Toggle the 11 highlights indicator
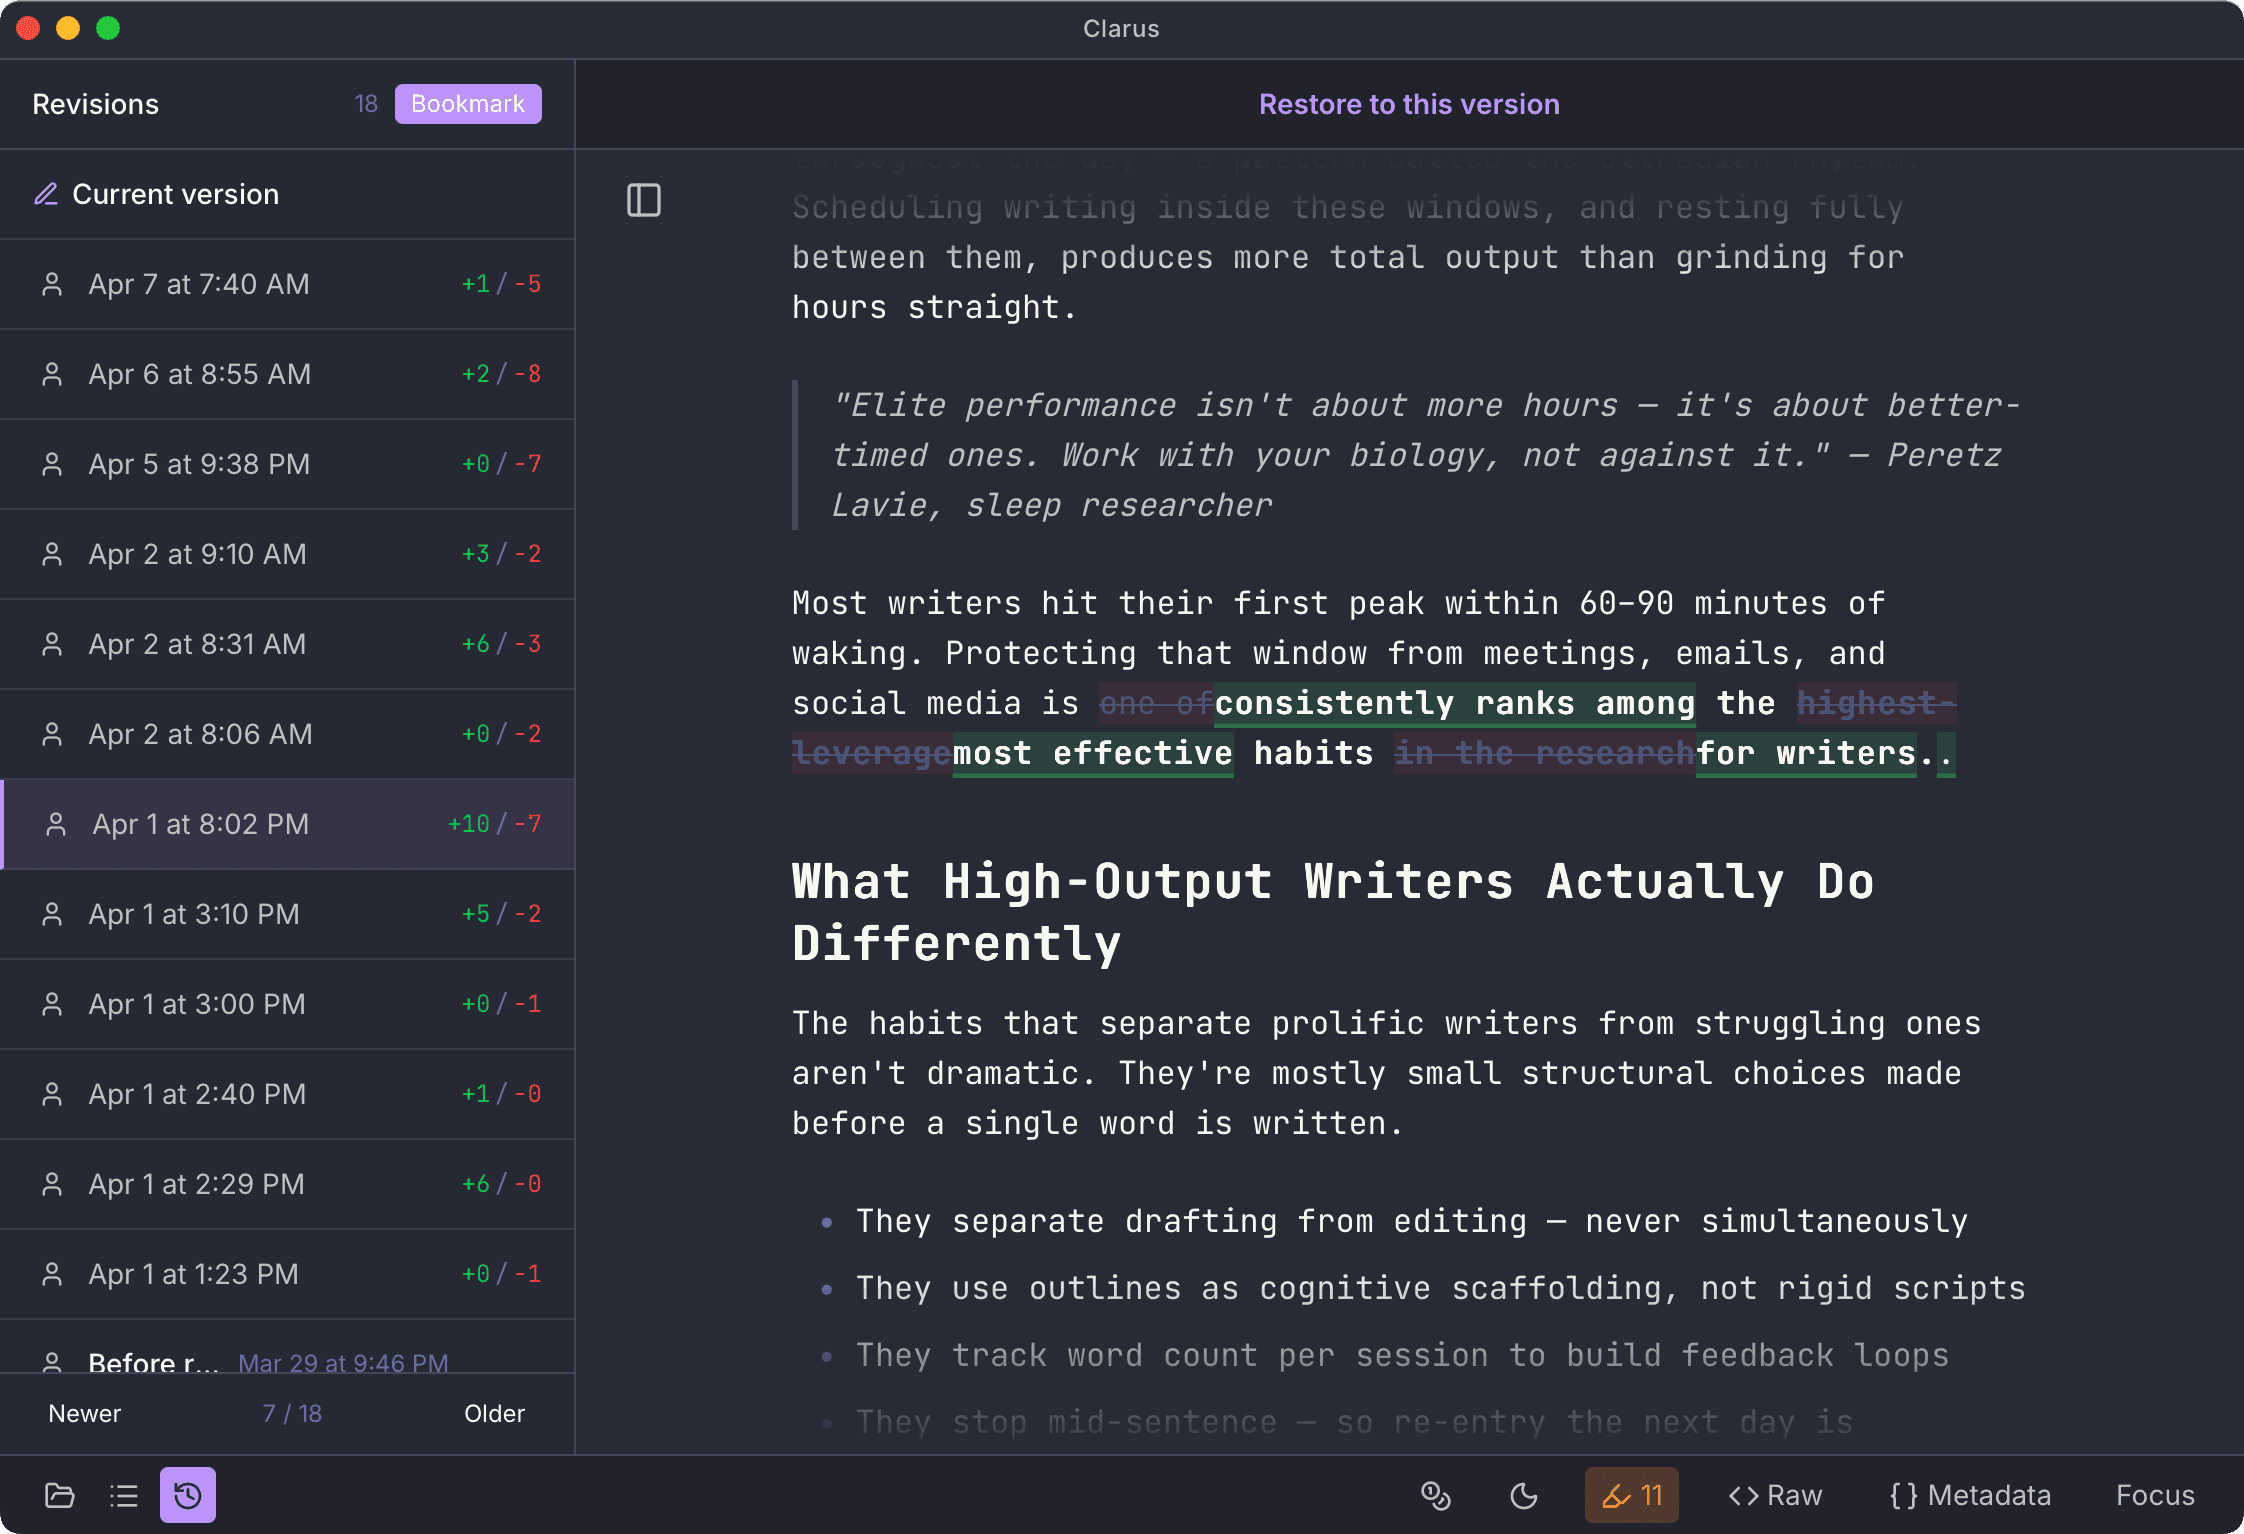2244x1534 pixels. click(1631, 1495)
